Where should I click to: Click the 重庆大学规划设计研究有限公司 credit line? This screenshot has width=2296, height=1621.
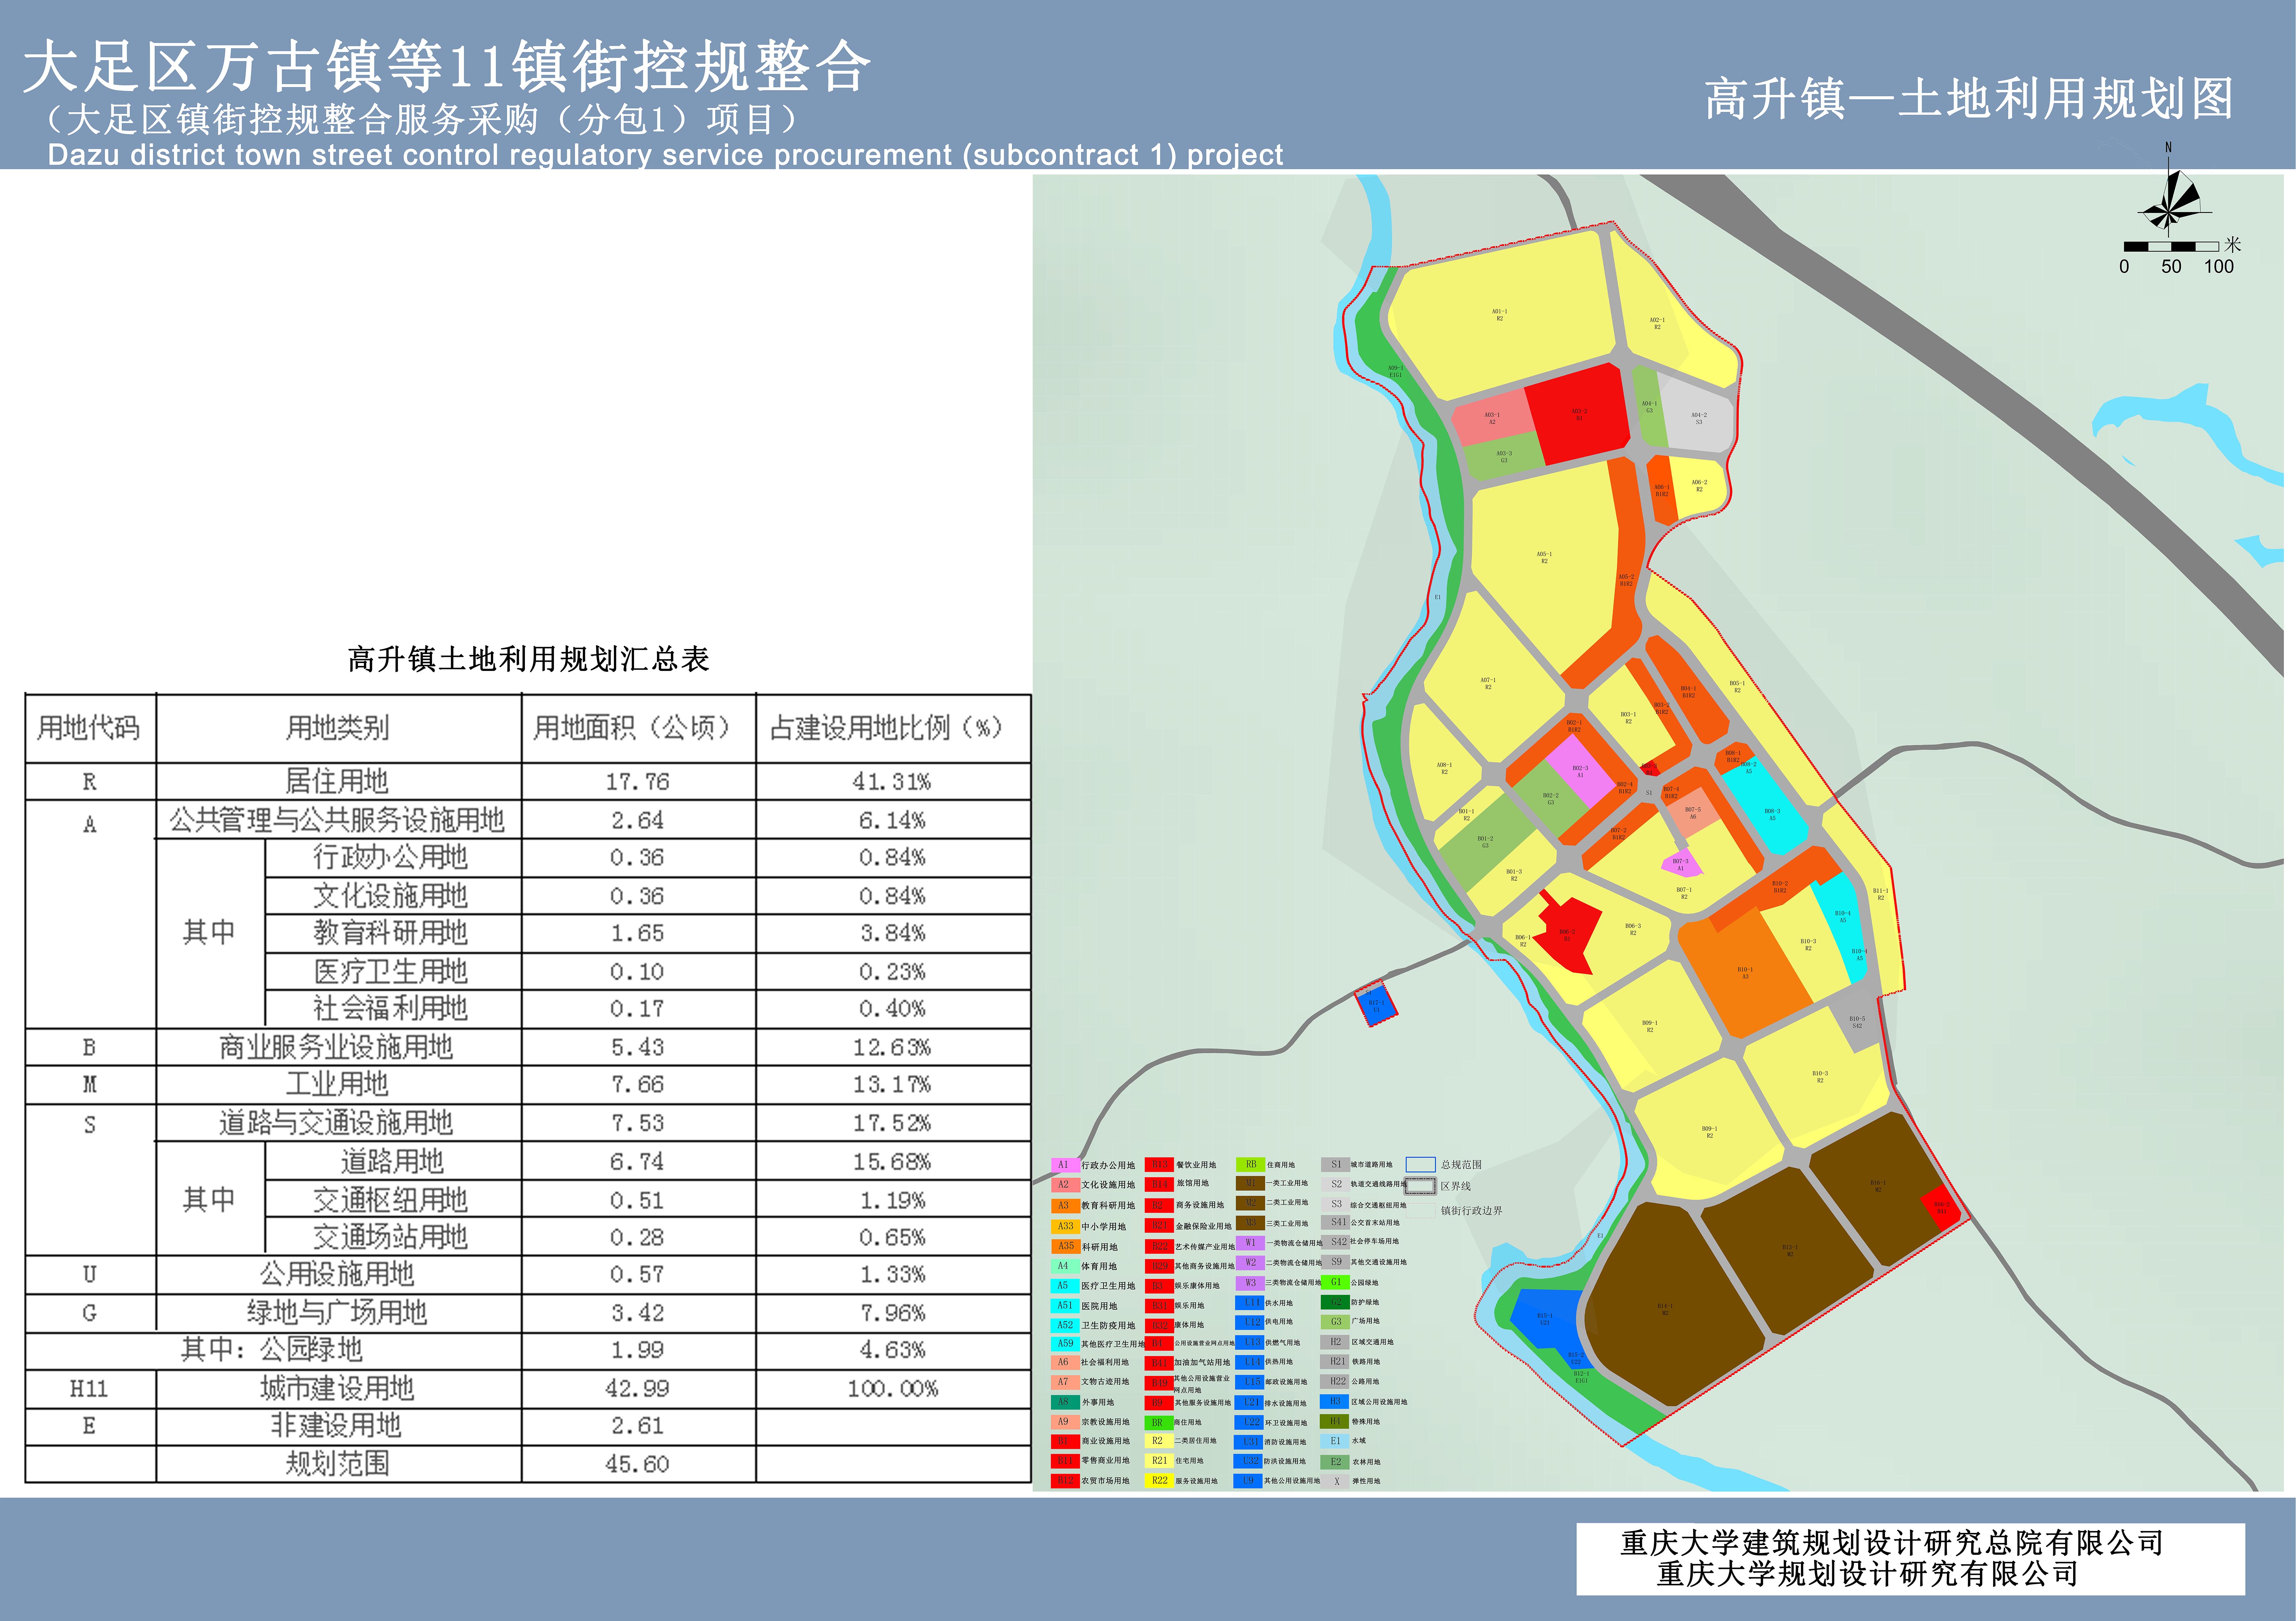(1867, 1574)
